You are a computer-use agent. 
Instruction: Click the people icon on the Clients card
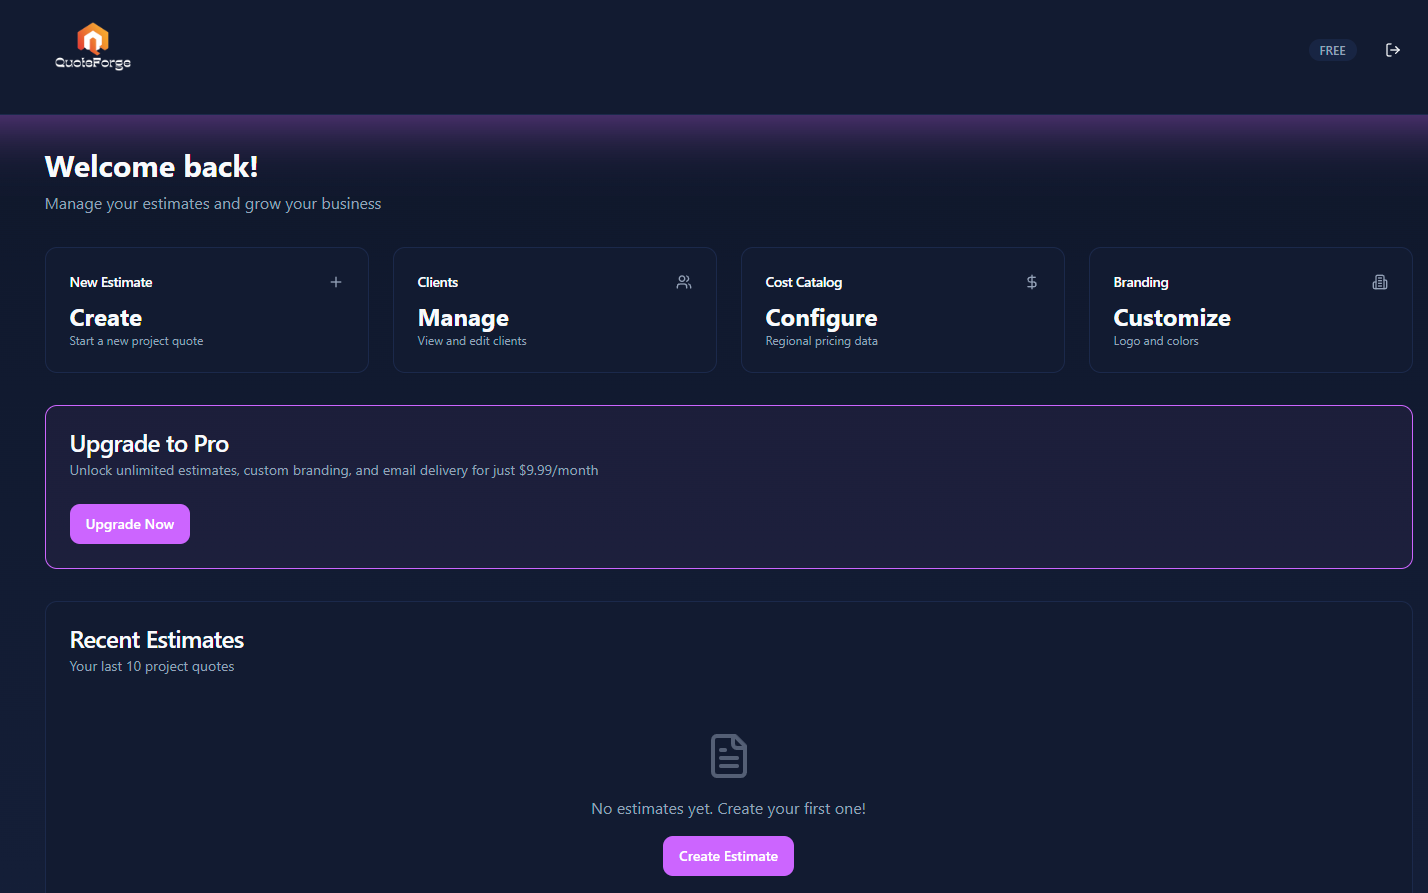pyautogui.click(x=684, y=282)
